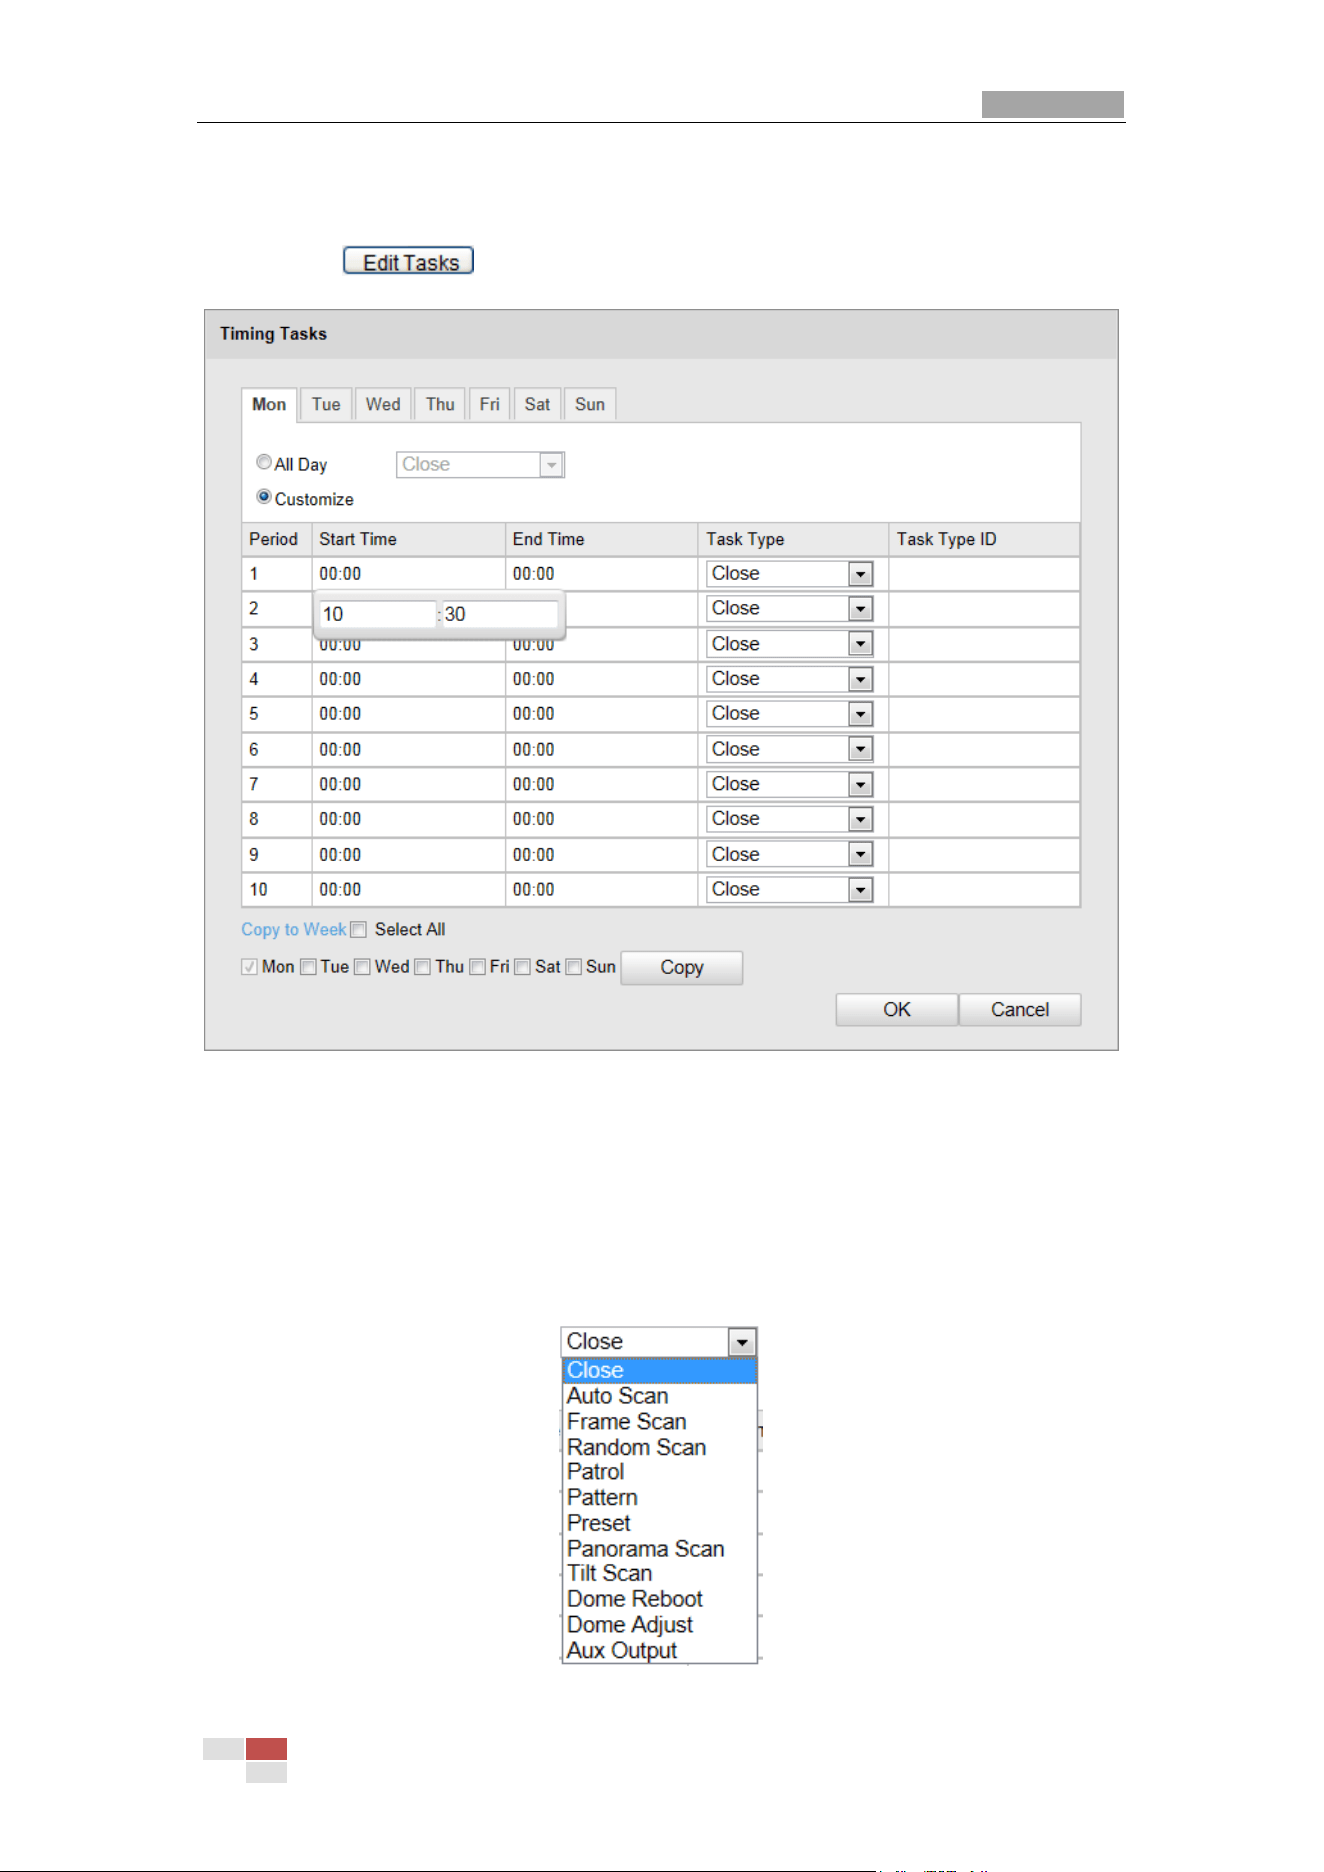Screen dimensions: 1324x1872
Task: Show the Sun tab
Action: click(590, 404)
